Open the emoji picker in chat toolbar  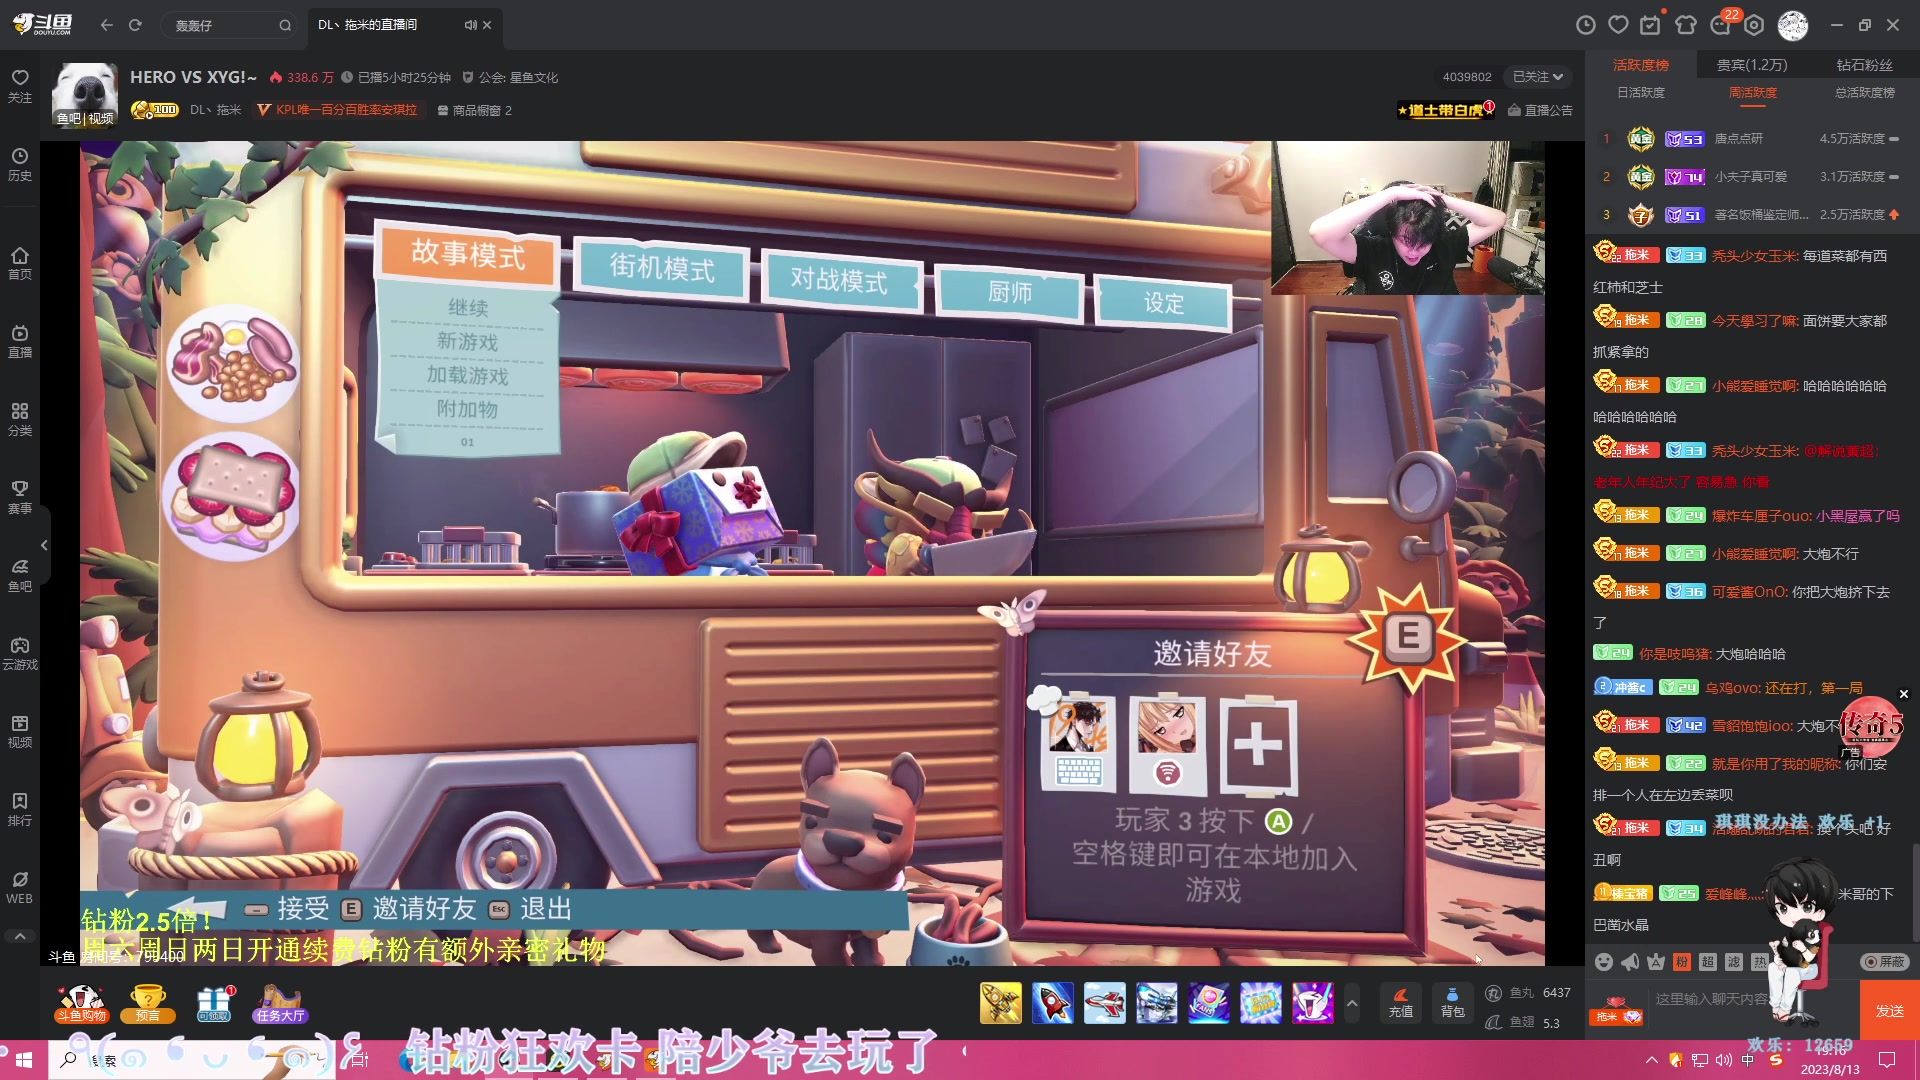[x=1604, y=962]
